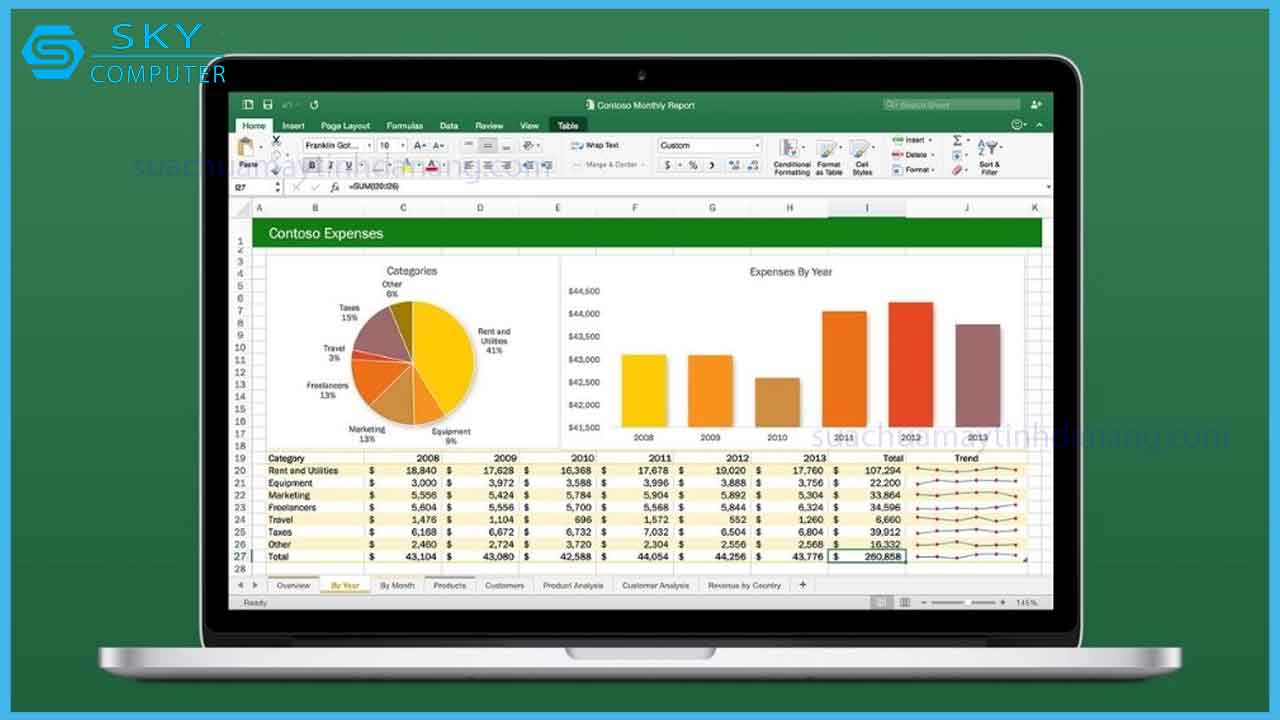Open the Customer Analysis sheet tab
Viewport: 1280px width, 720px height.
tap(655, 585)
